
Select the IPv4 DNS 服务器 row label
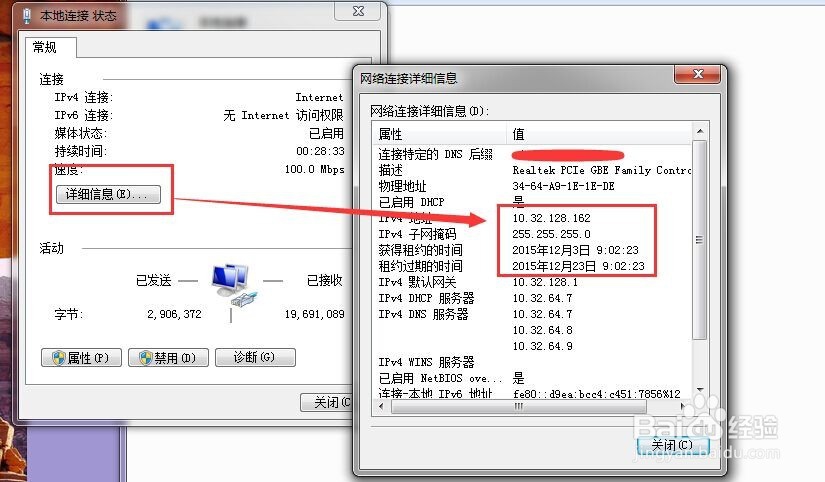[x=423, y=314]
